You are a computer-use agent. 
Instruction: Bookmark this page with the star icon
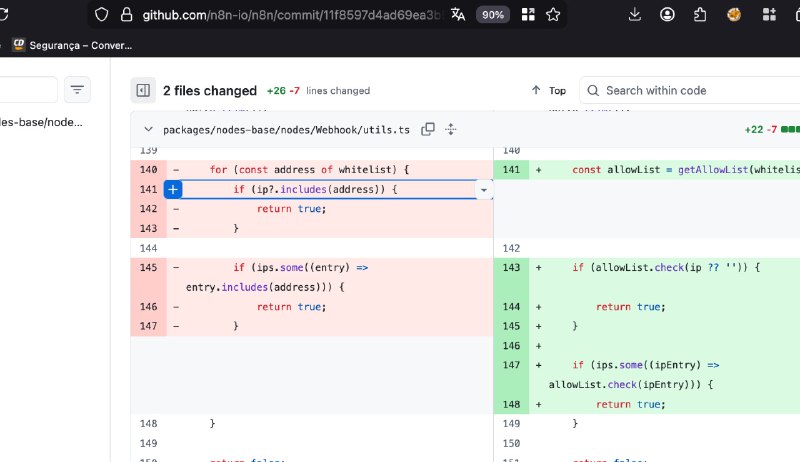[552, 14]
